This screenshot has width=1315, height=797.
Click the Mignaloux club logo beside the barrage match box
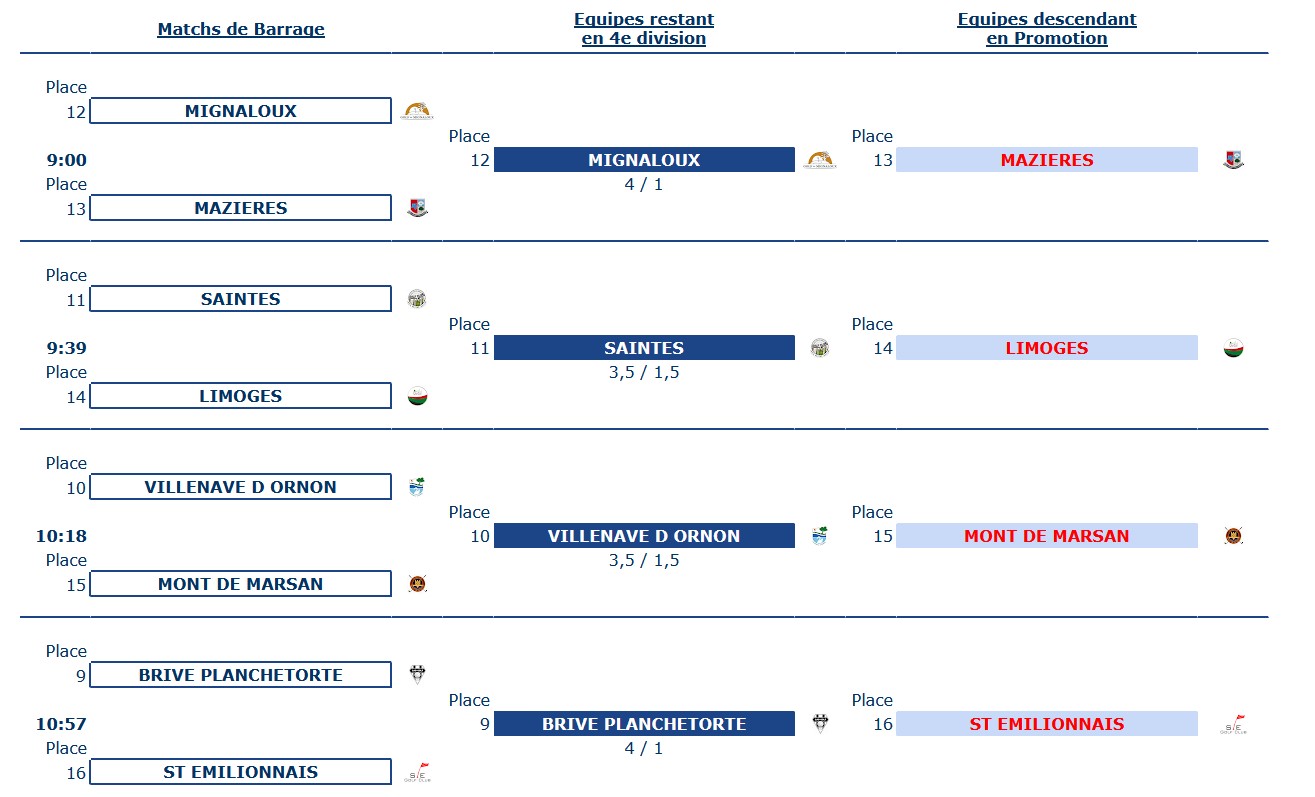(418, 111)
